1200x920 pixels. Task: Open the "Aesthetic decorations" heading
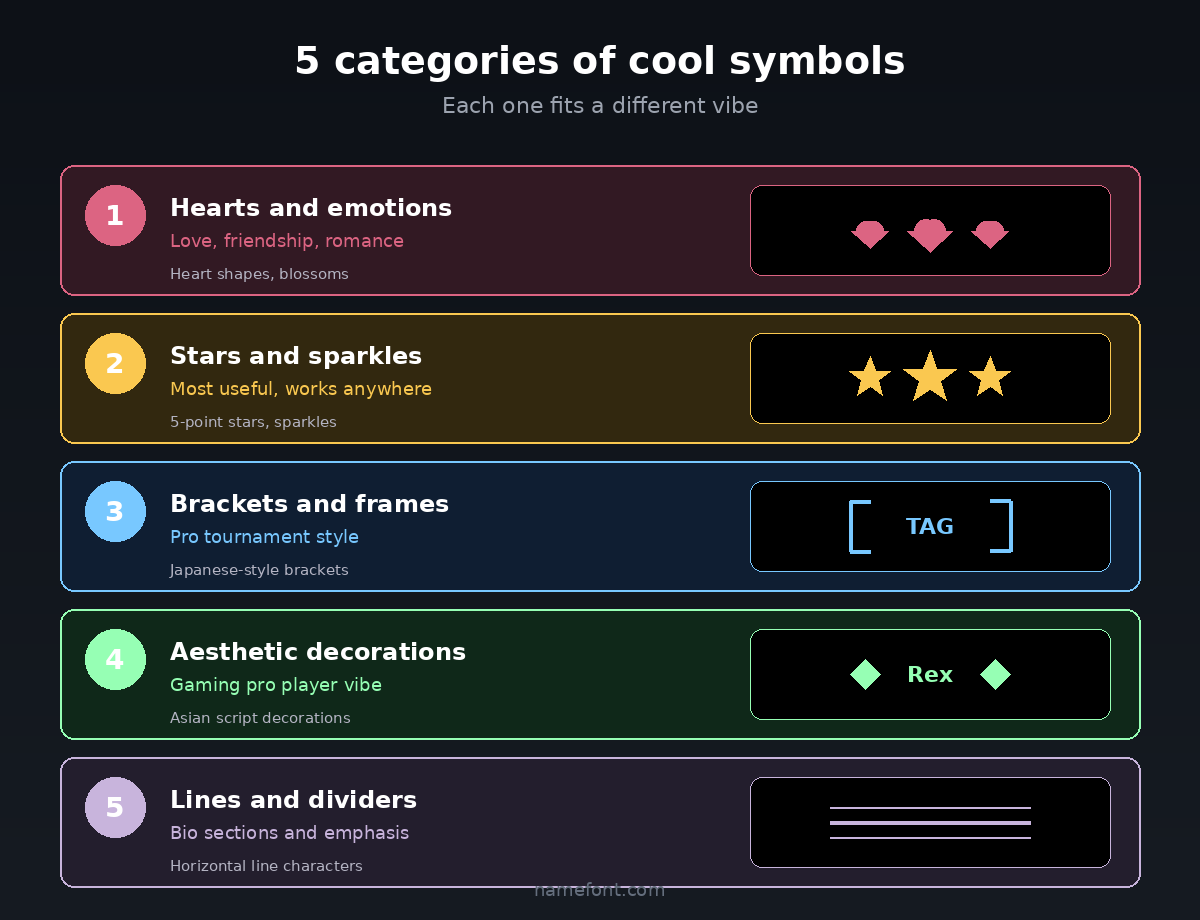point(318,652)
